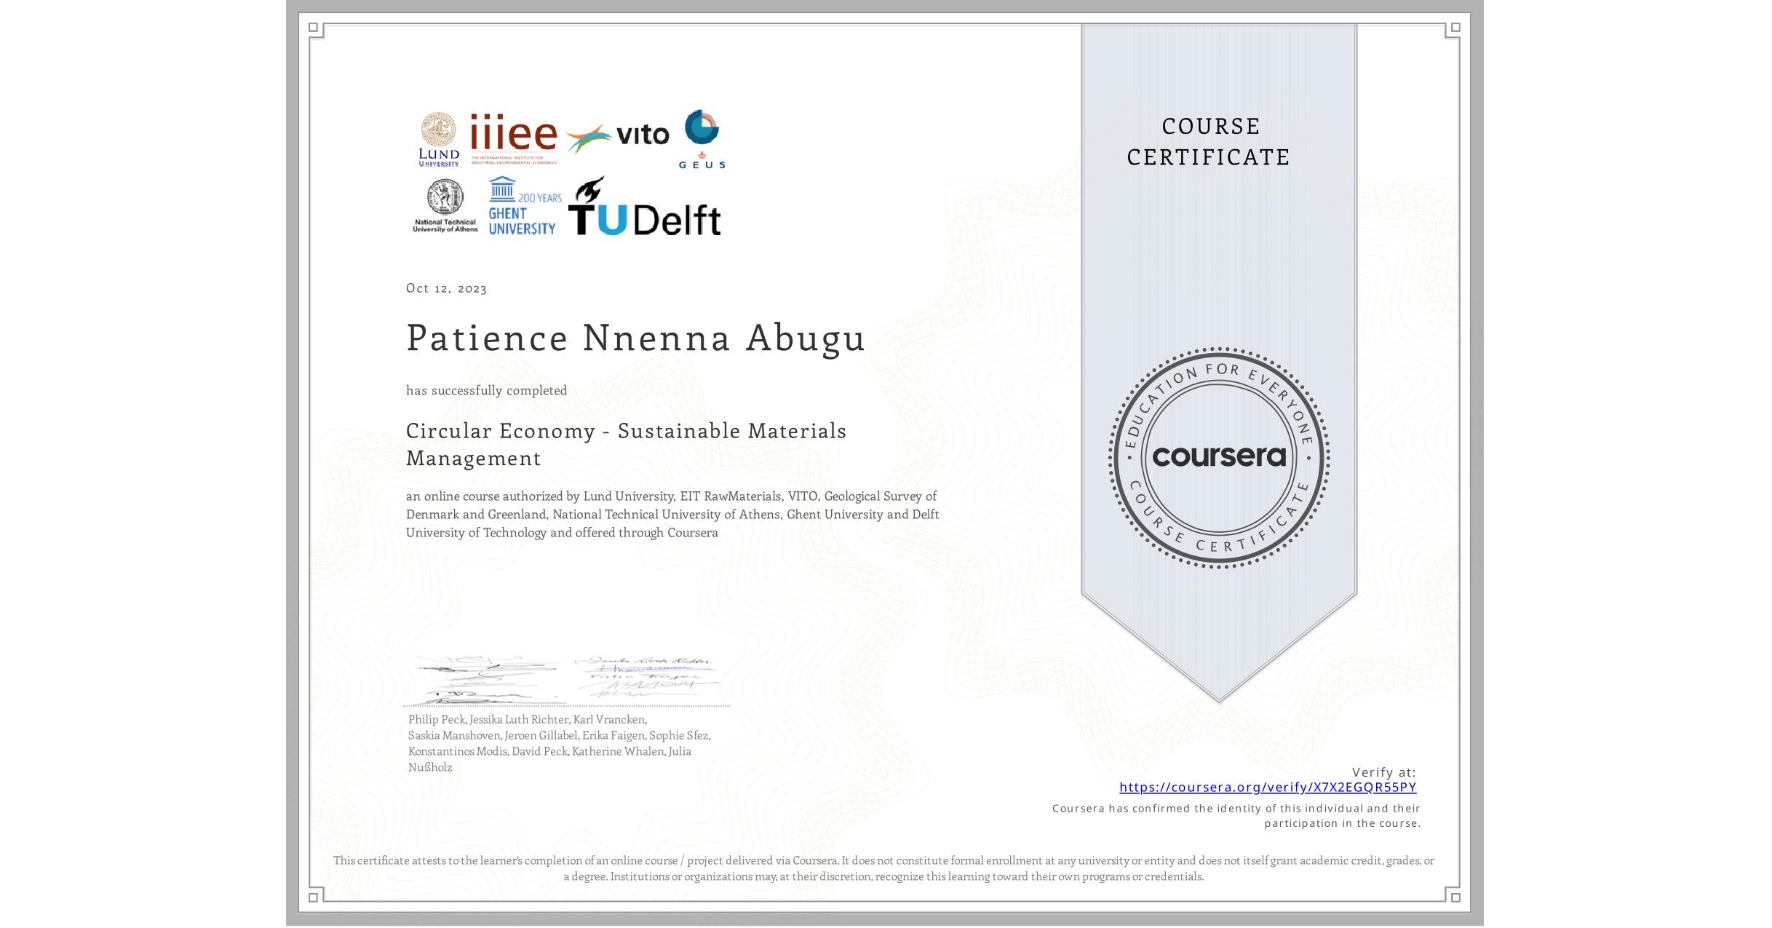The image size is (1772, 928).
Task: Open the GEUS logo
Action: [x=703, y=136]
